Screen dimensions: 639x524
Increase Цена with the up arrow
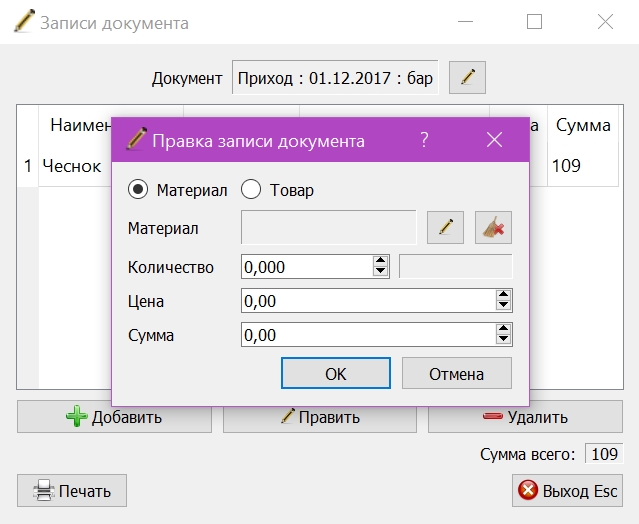pyautogui.click(x=504, y=295)
